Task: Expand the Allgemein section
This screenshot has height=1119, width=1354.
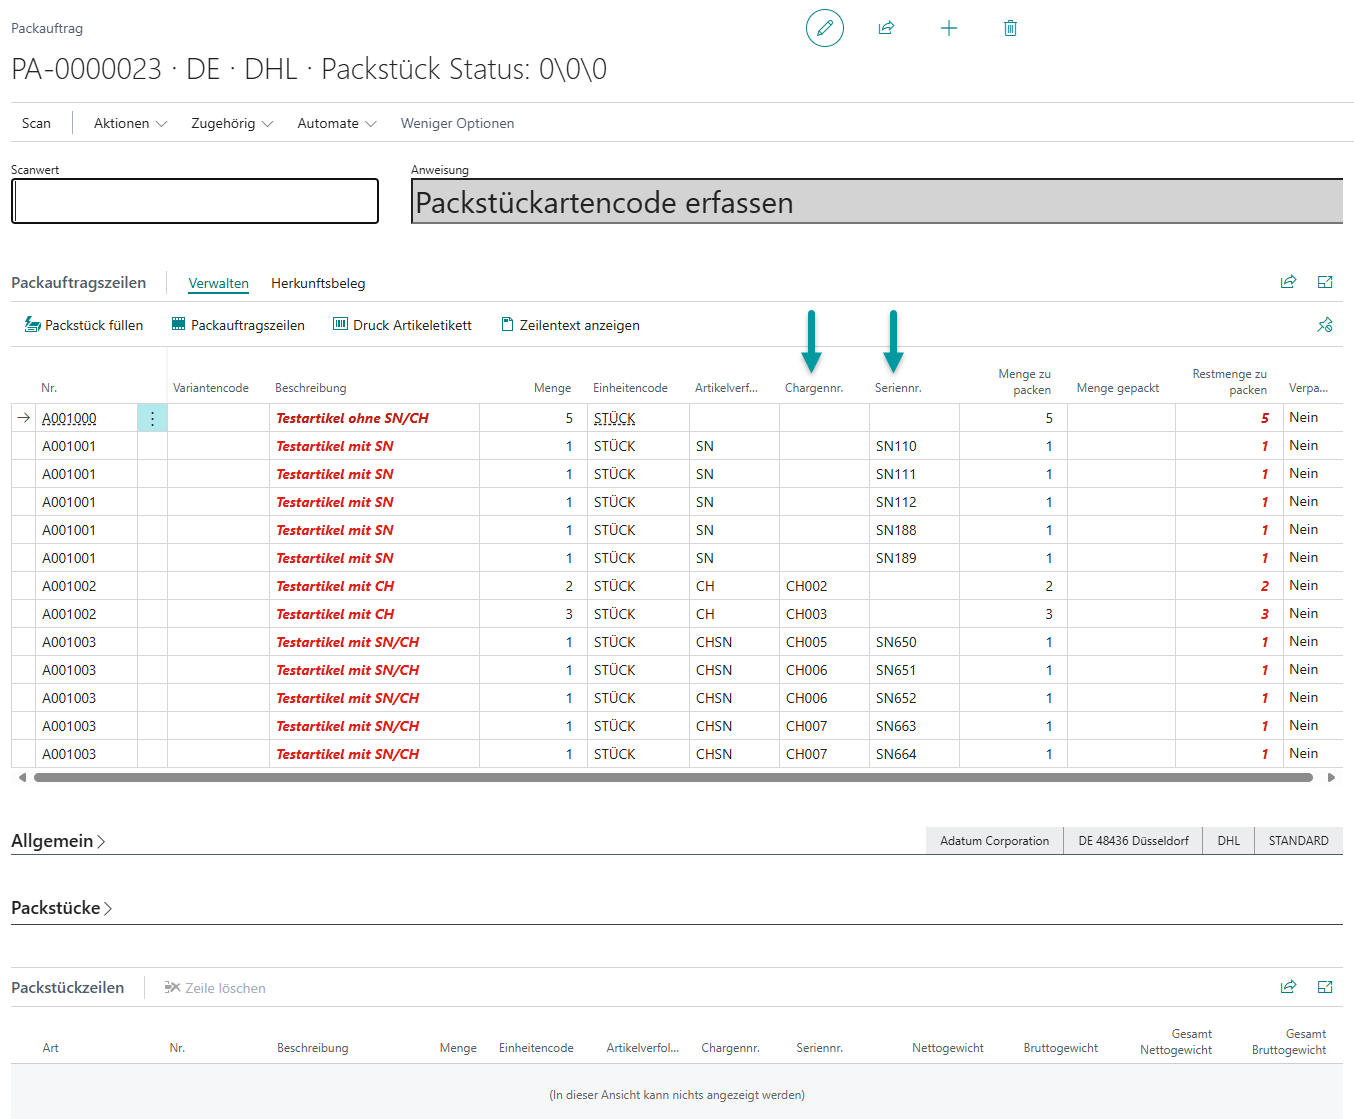Action: [58, 841]
